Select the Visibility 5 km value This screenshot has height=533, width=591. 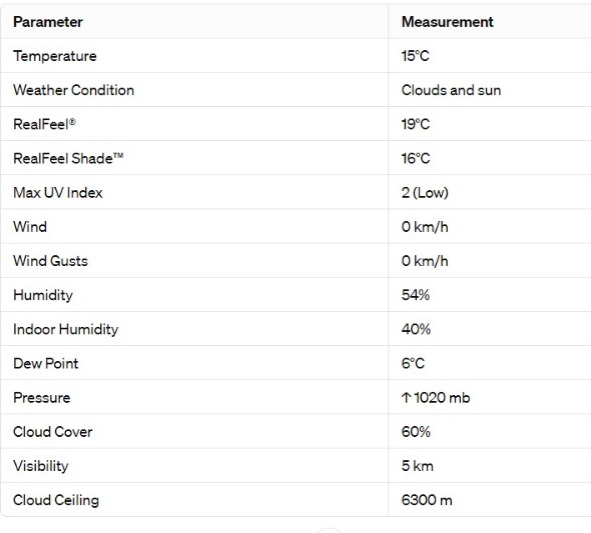[x=418, y=466]
